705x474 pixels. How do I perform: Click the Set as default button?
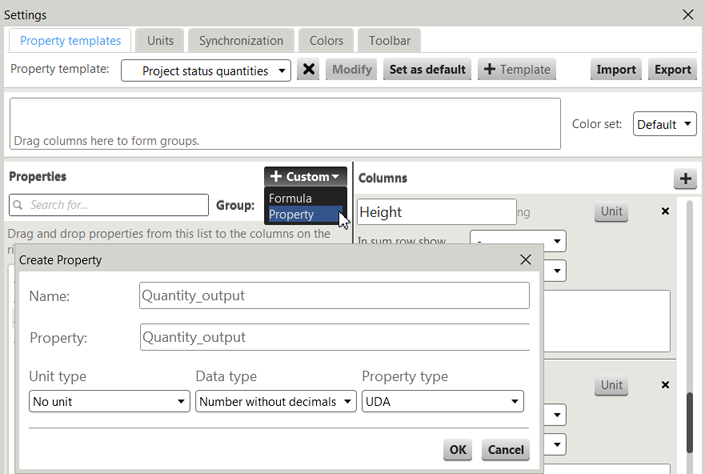[x=427, y=70]
